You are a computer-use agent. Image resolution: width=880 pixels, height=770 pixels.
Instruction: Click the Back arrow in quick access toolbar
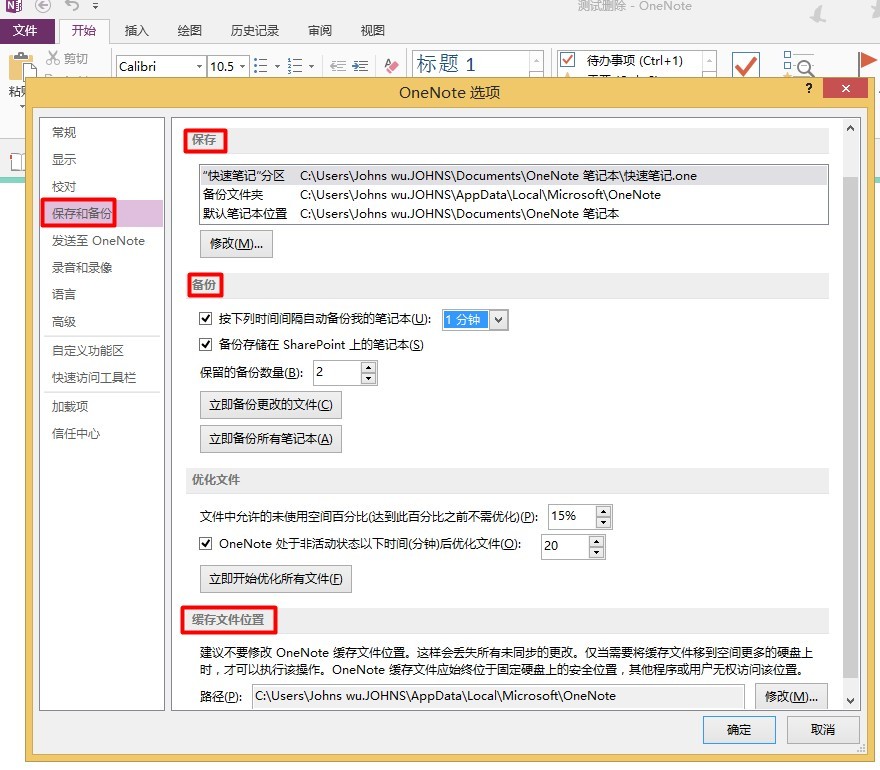(x=43, y=6)
